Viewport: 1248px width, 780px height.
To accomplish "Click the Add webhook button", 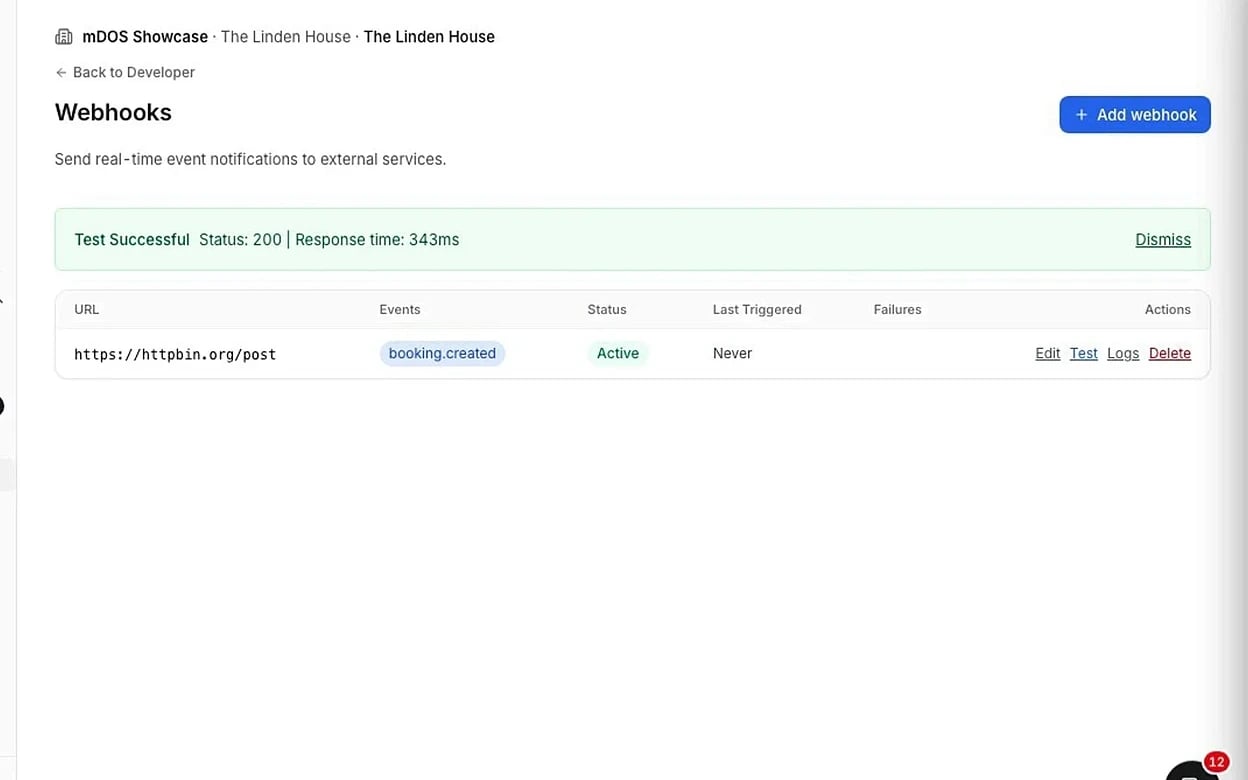I will tap(1135, 115).
